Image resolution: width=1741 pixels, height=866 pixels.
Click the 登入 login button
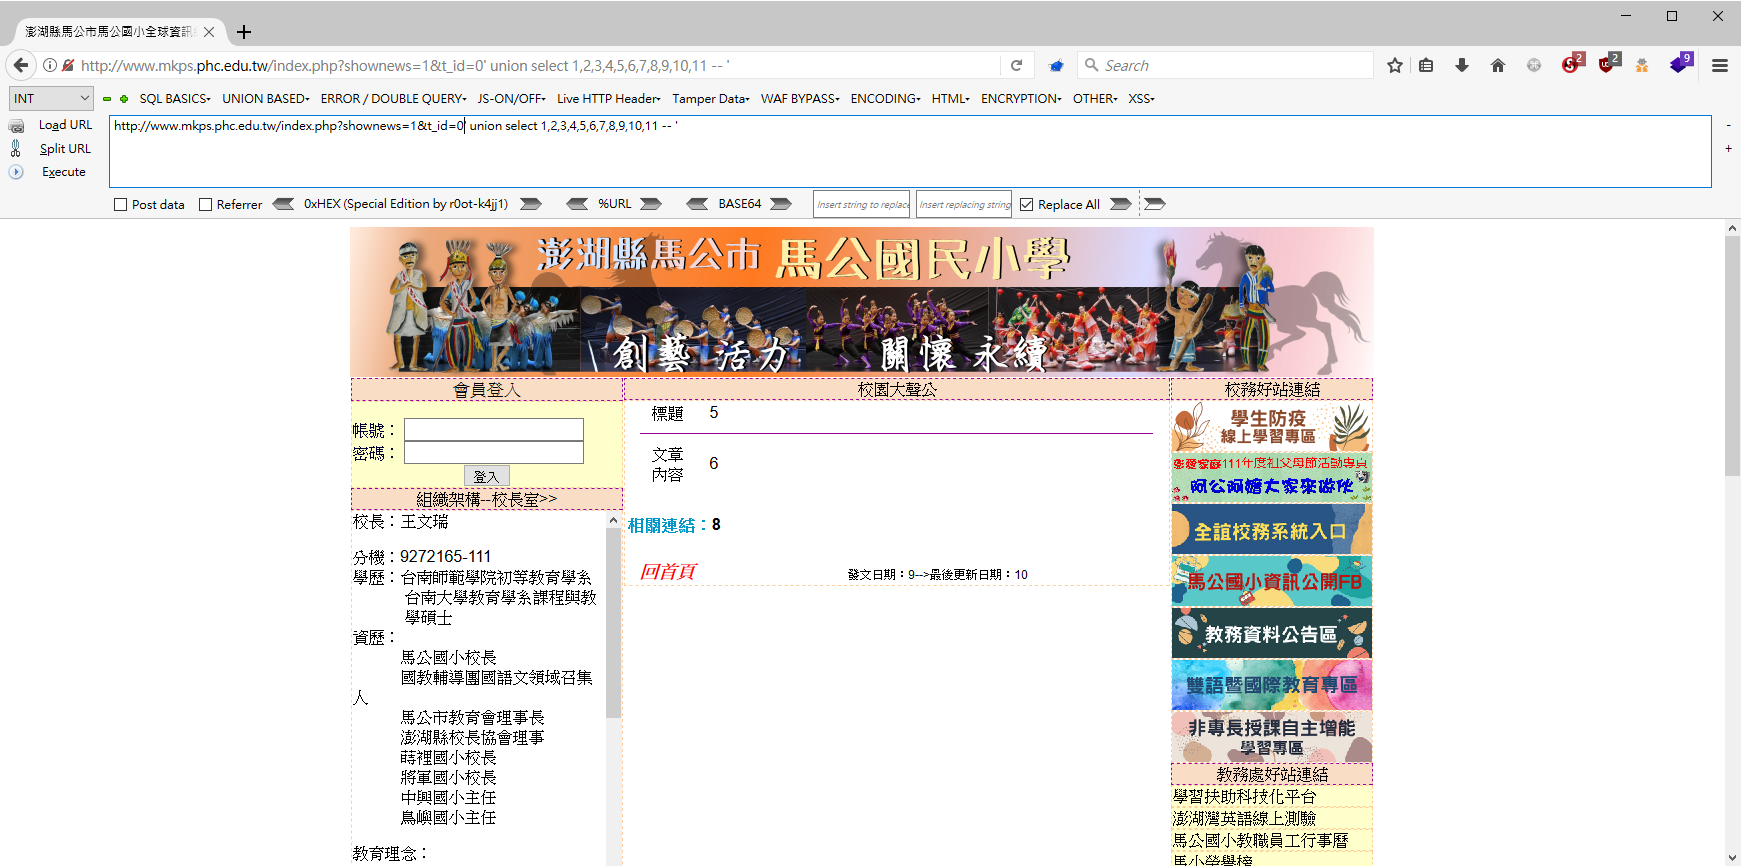click(x=487, y=476)
